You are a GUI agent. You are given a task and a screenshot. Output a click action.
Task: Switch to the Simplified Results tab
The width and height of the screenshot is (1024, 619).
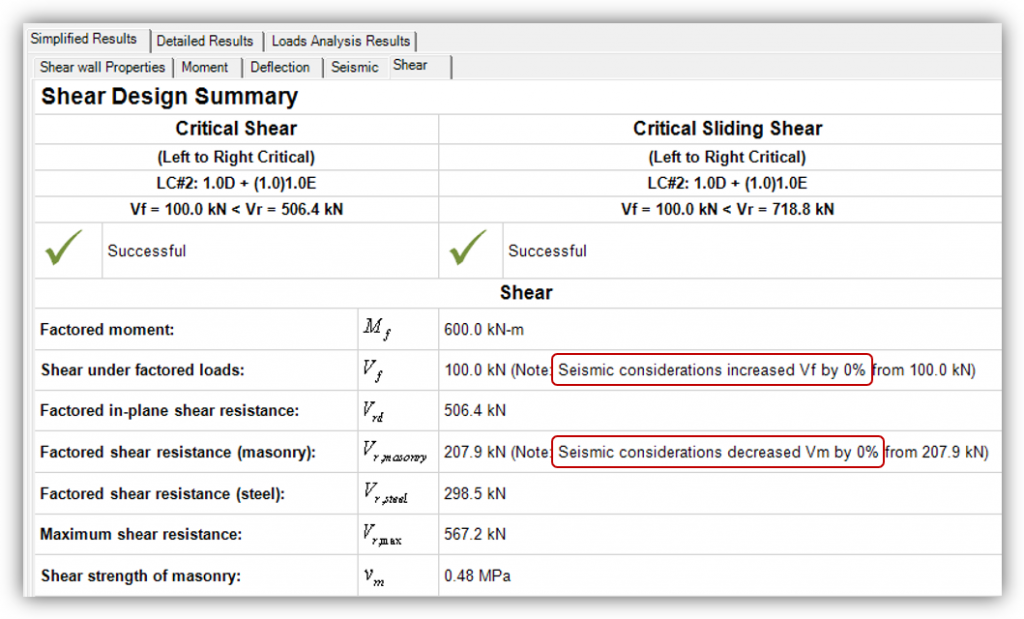pos(84,39)
